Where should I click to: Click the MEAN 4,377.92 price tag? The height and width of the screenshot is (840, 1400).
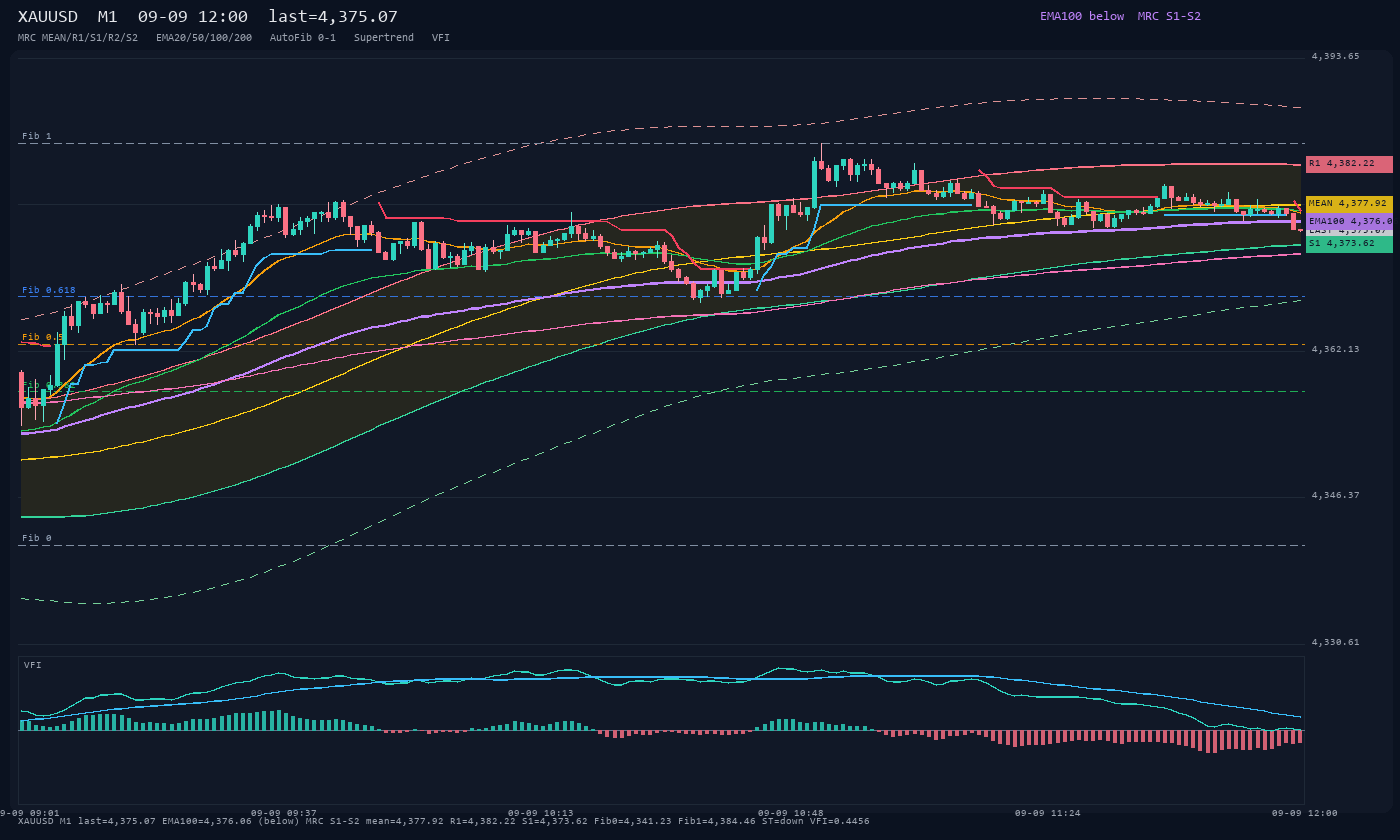tap(1349, 204)
